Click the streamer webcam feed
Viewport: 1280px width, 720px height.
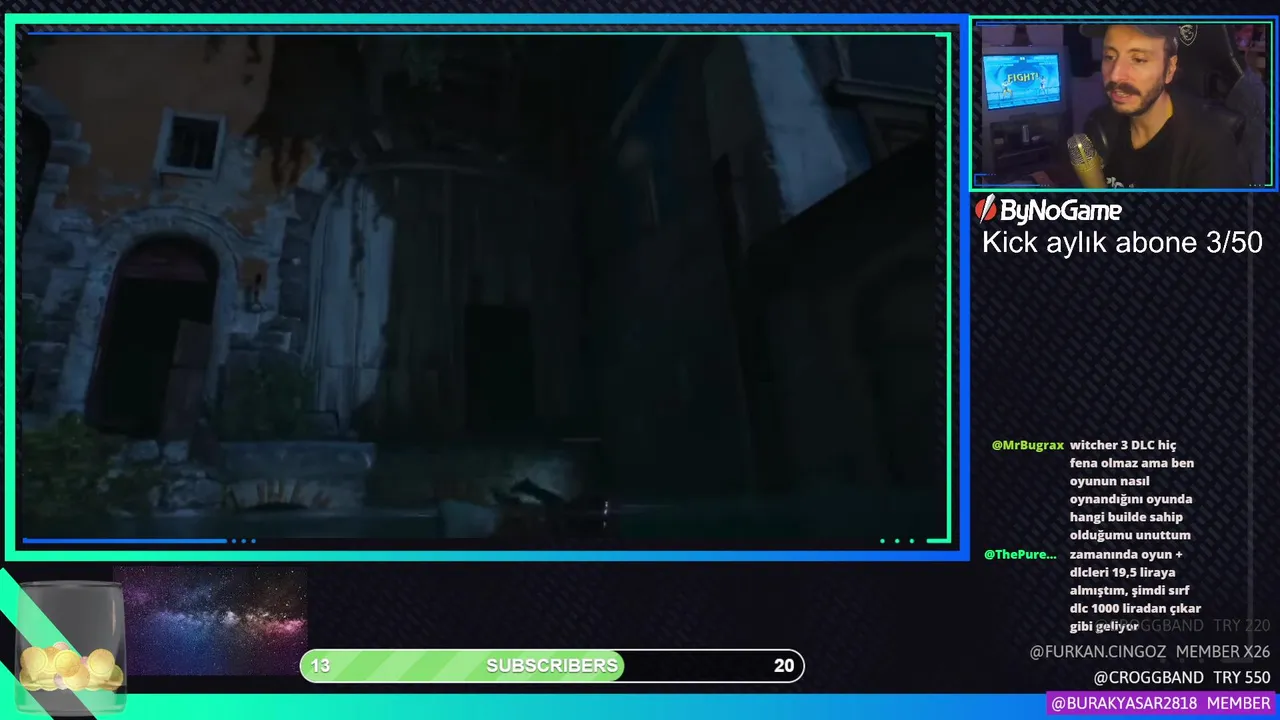[1123, 105]
